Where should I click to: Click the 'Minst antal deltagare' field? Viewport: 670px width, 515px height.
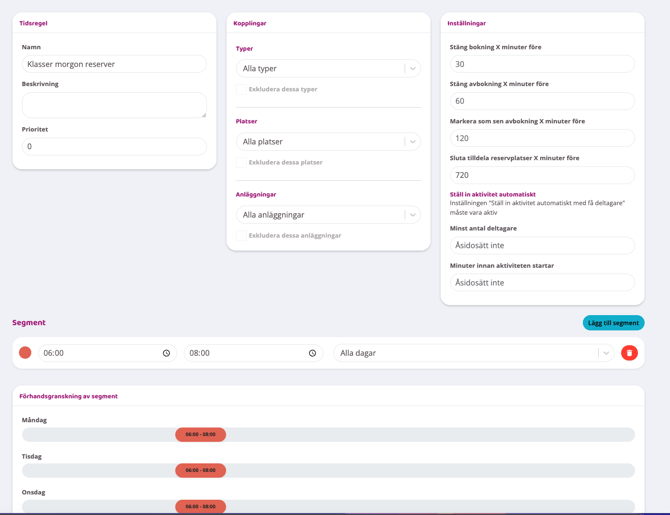point(542,245)
